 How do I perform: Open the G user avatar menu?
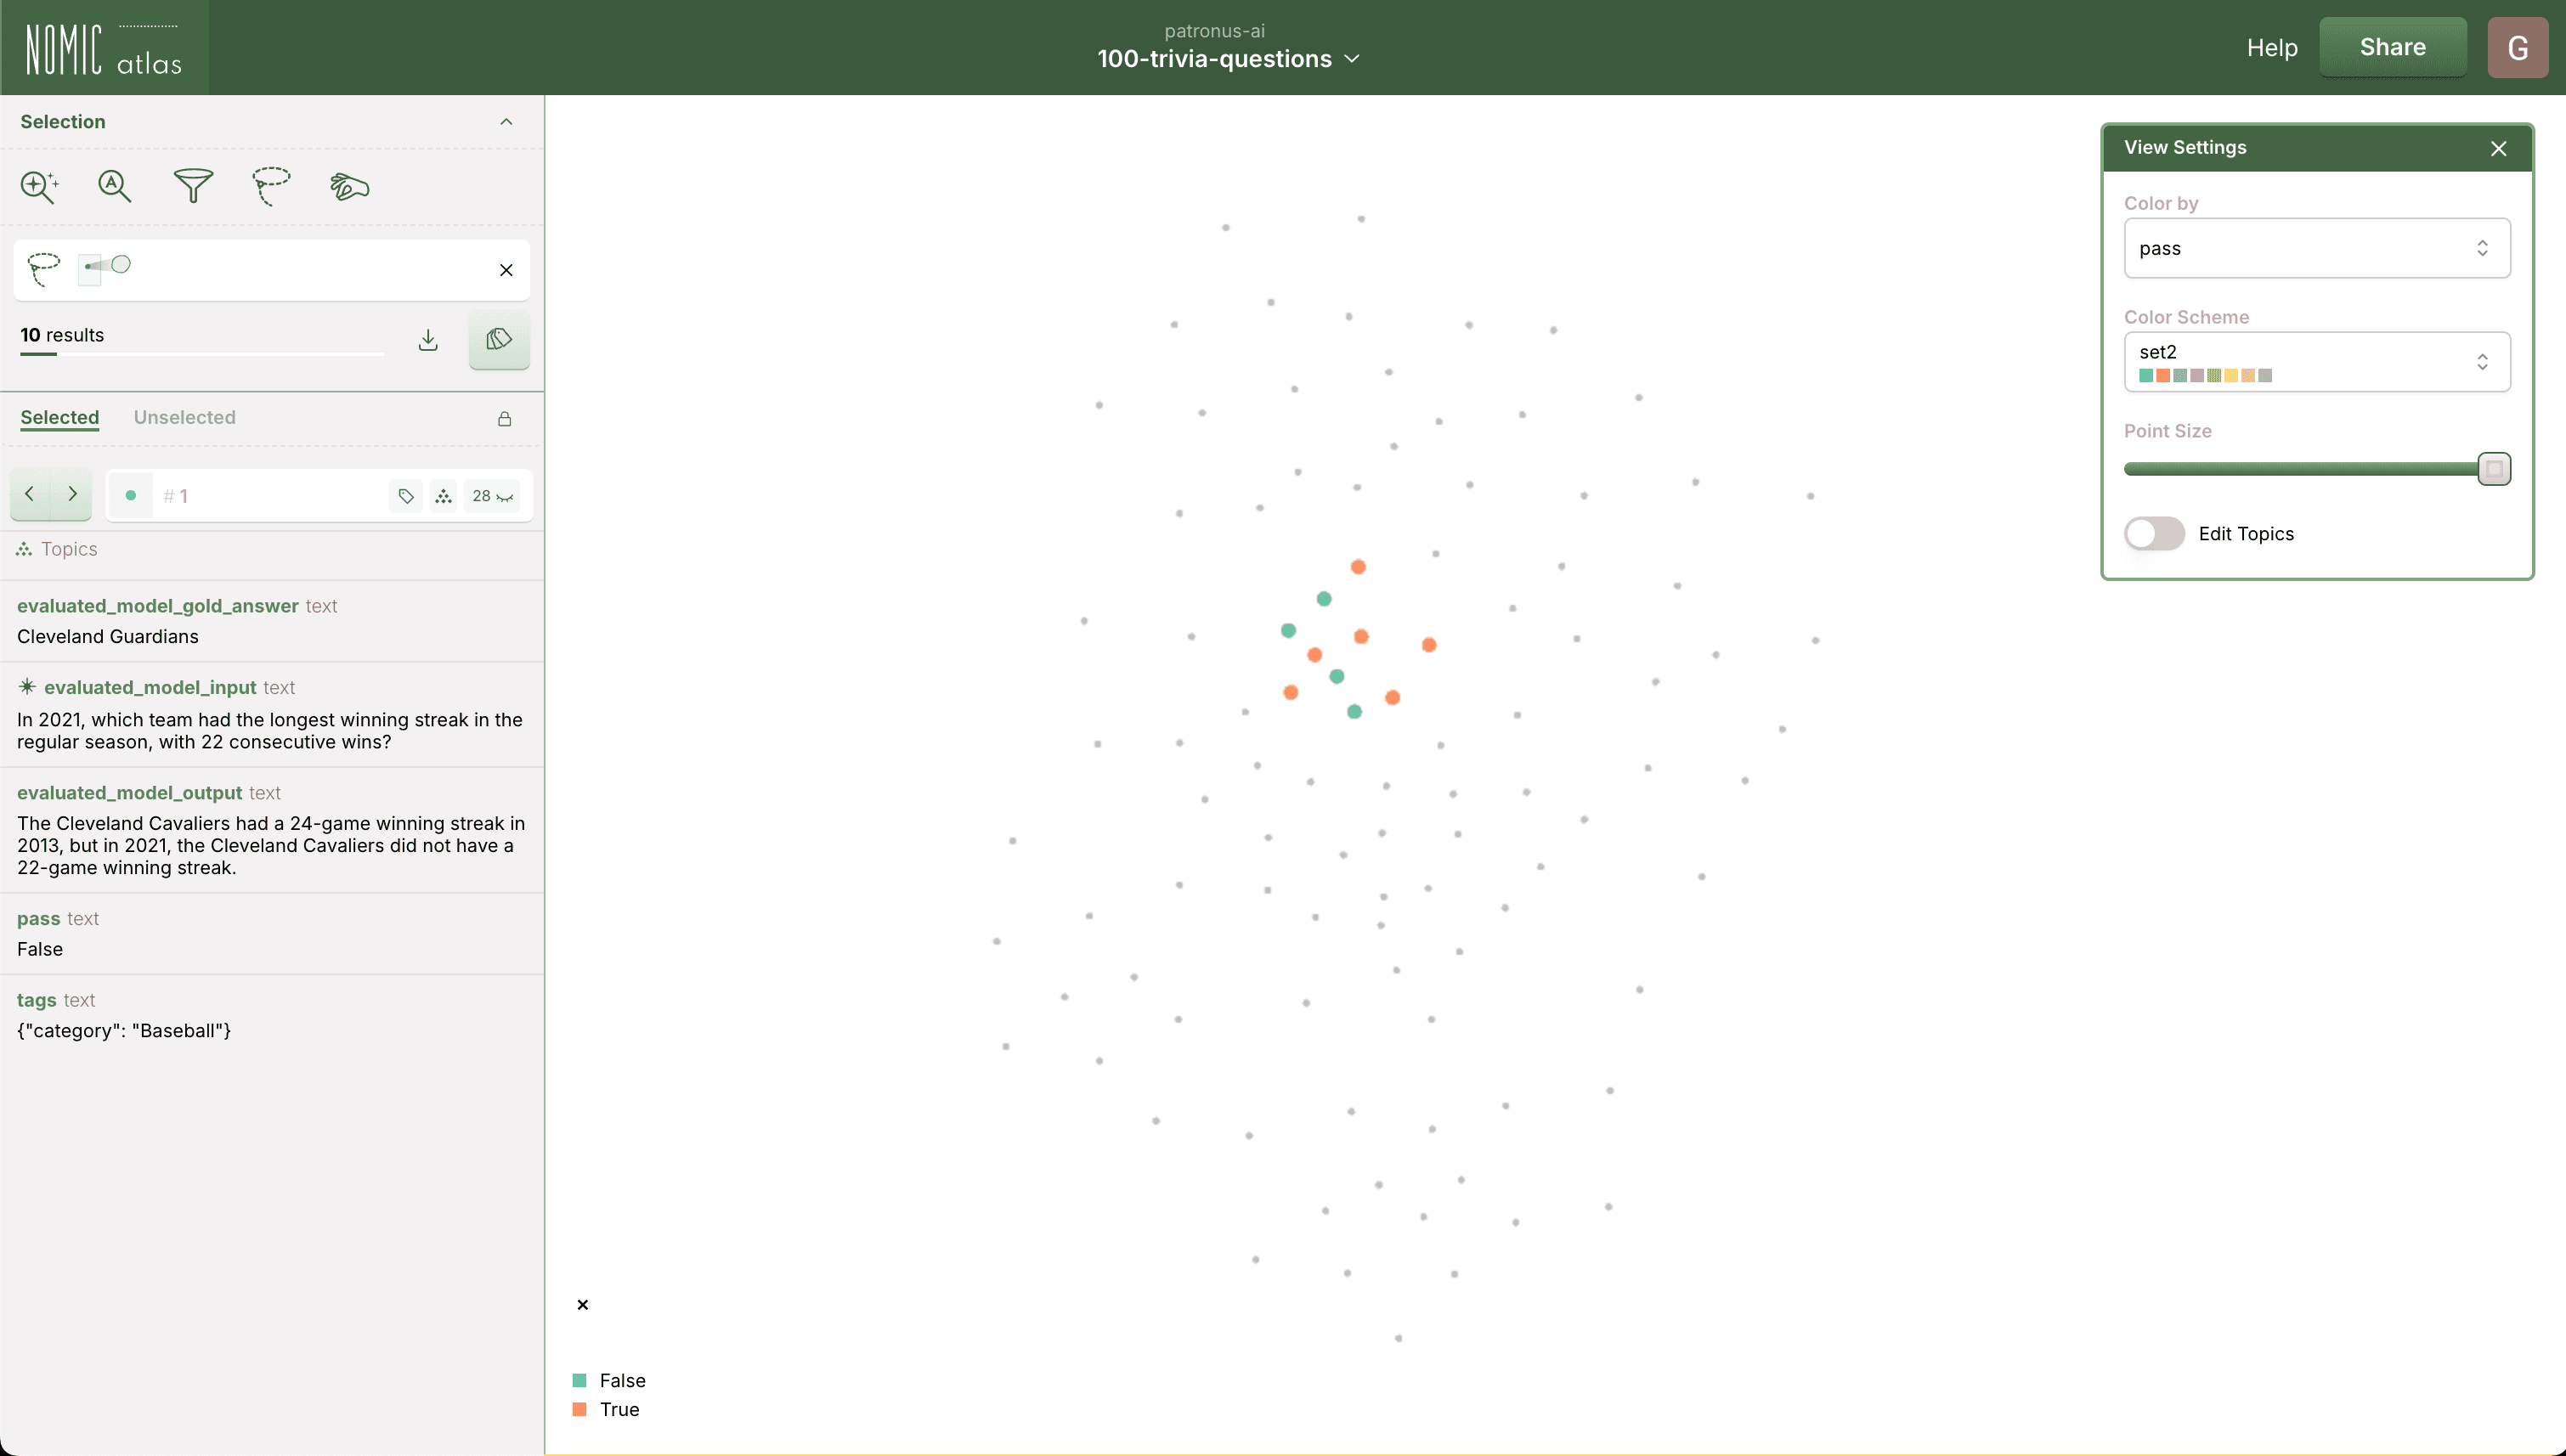point(2517,47)
